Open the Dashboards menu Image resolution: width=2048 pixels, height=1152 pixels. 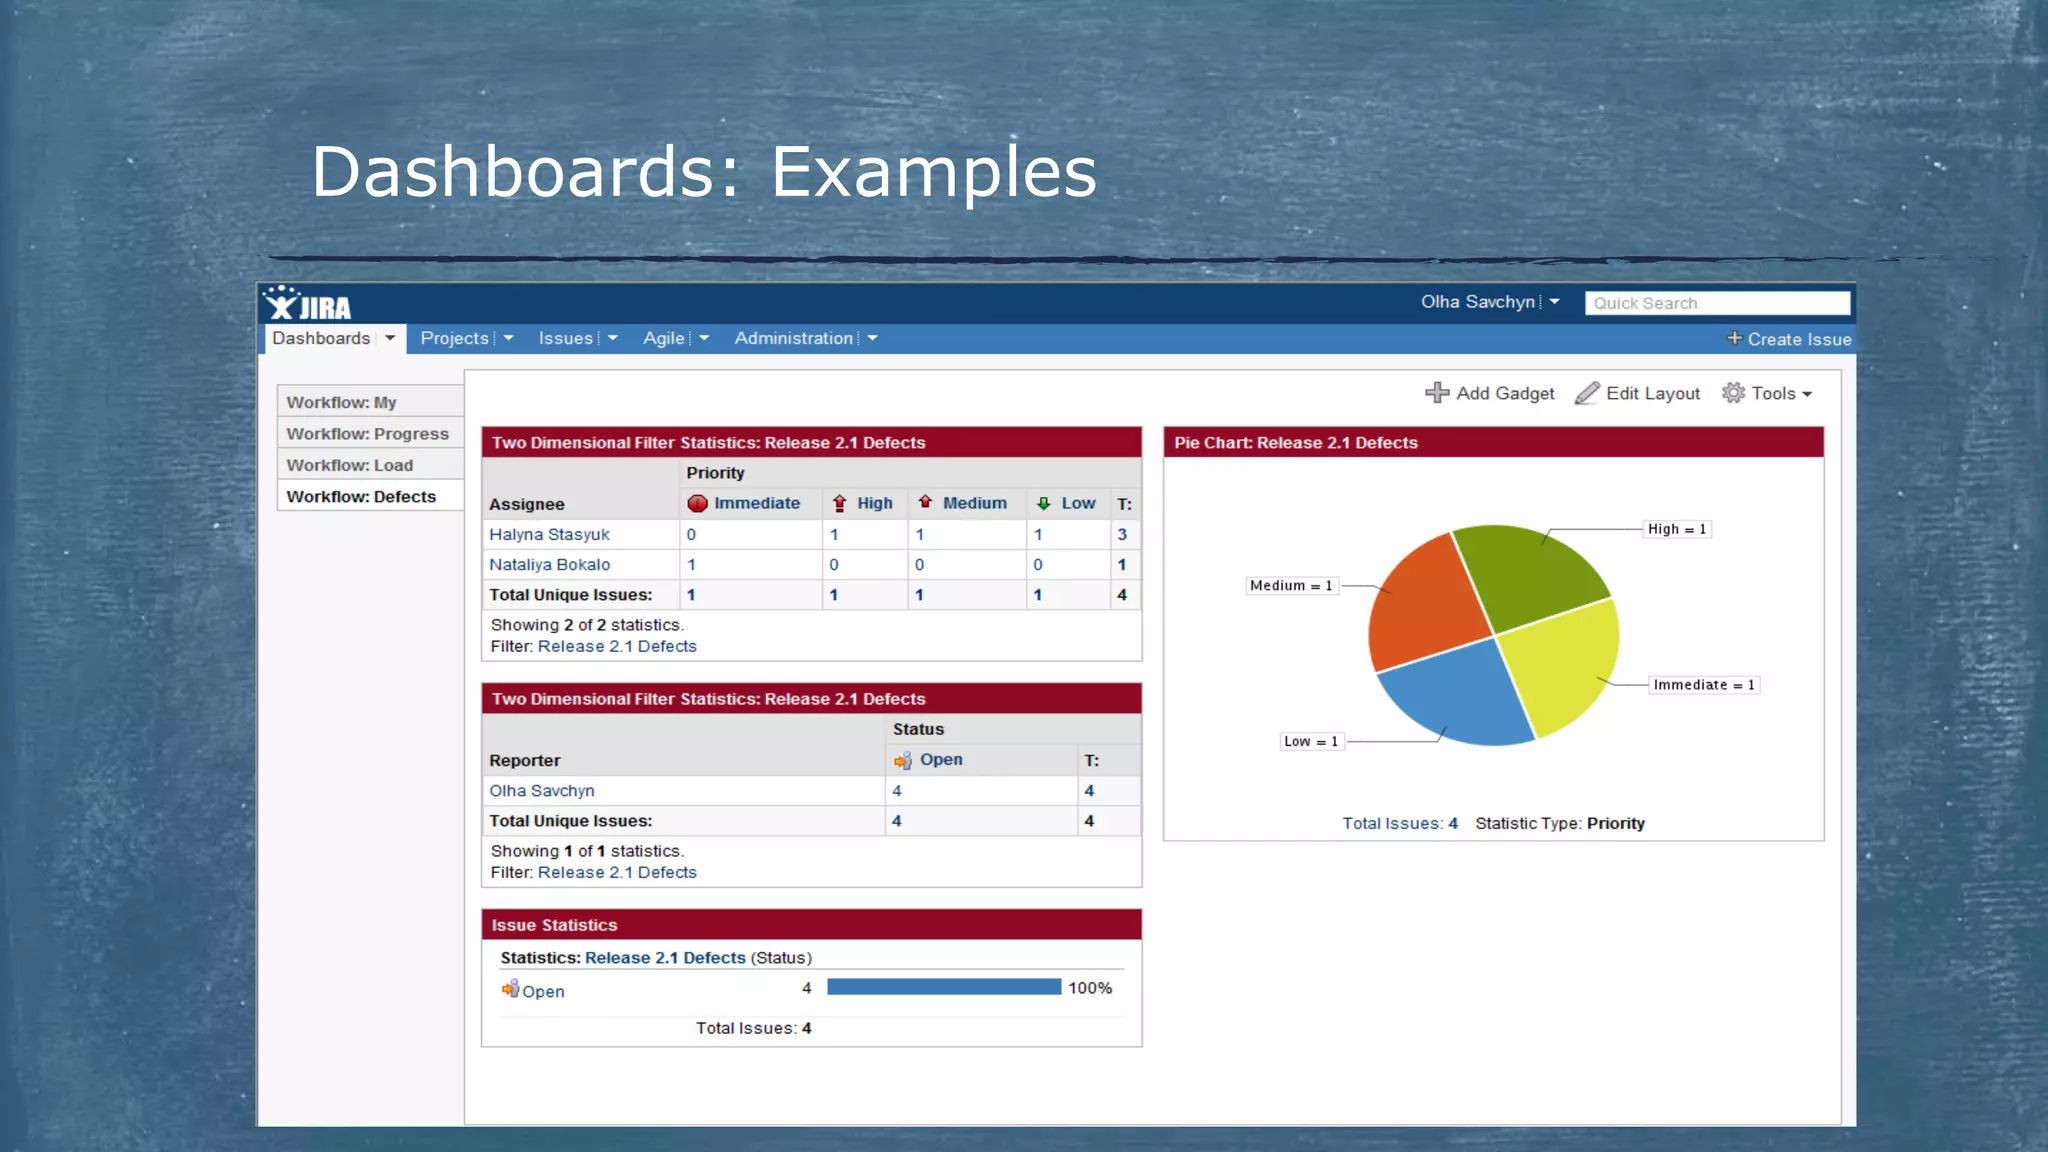321,338
